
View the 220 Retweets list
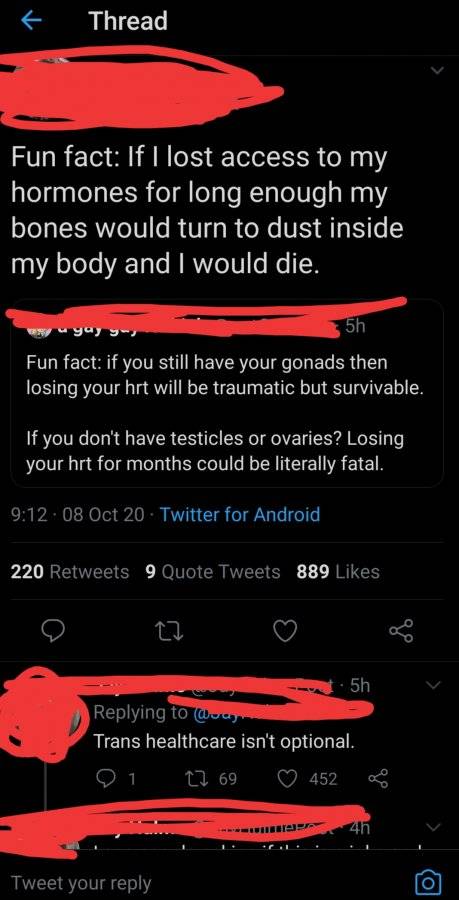click(71, 572)
